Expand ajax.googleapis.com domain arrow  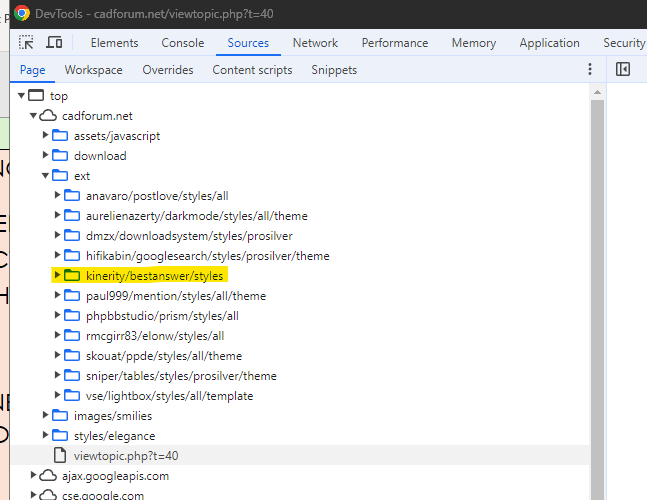click(33, 475)
